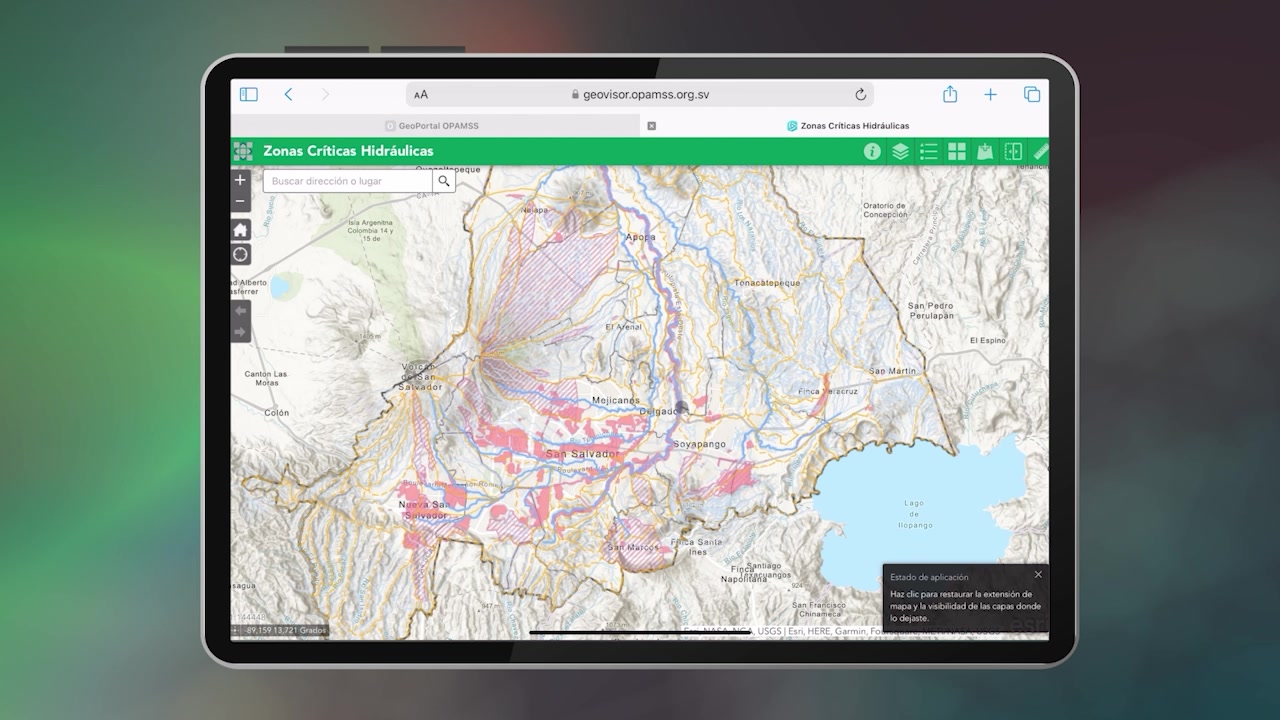Image resolution: width=1280 pixels, height=720 pixels.
Task: Click the 'Apopa' map label
Action: pyautogui.click(x=640, y=237)
